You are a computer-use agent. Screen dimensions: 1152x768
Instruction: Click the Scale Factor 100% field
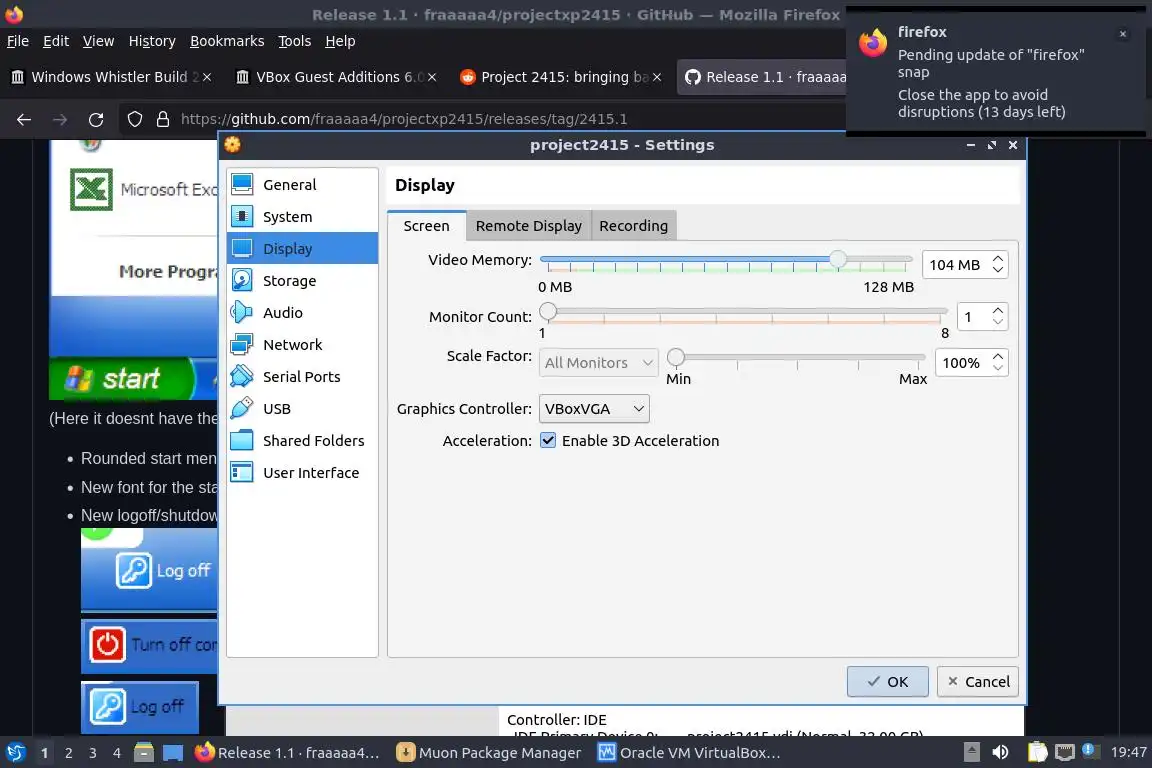click(961, 362)
